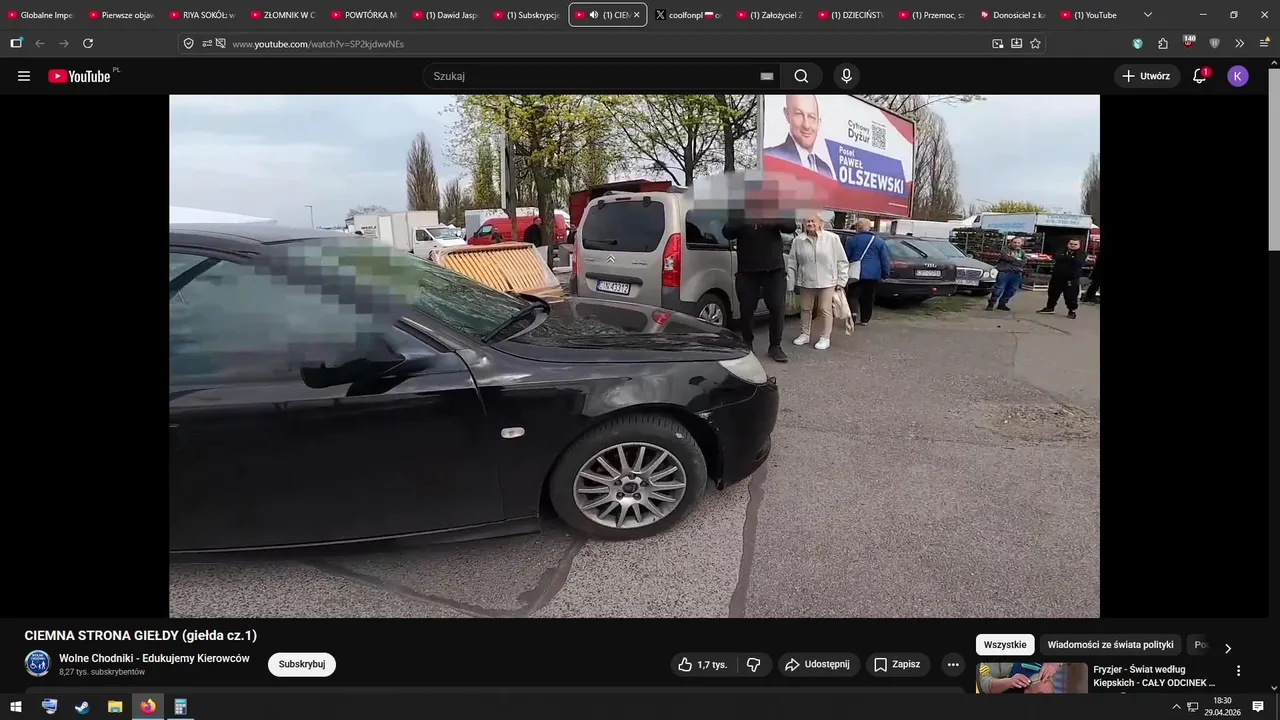1280x720 pixels.
Task: Switch to the "RIYA SOKÓŁ" tab
Action: click(203, 15)
